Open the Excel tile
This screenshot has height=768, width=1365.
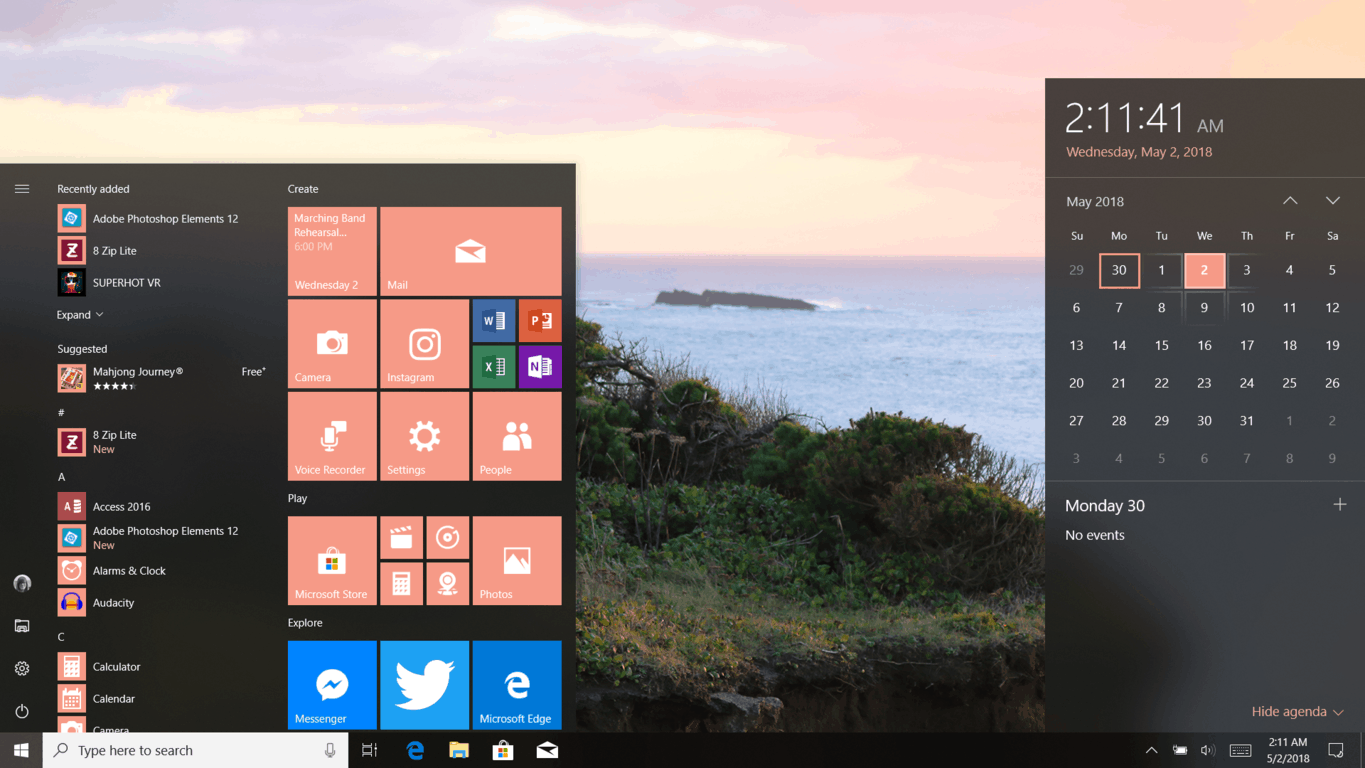[x=494, y=367]
